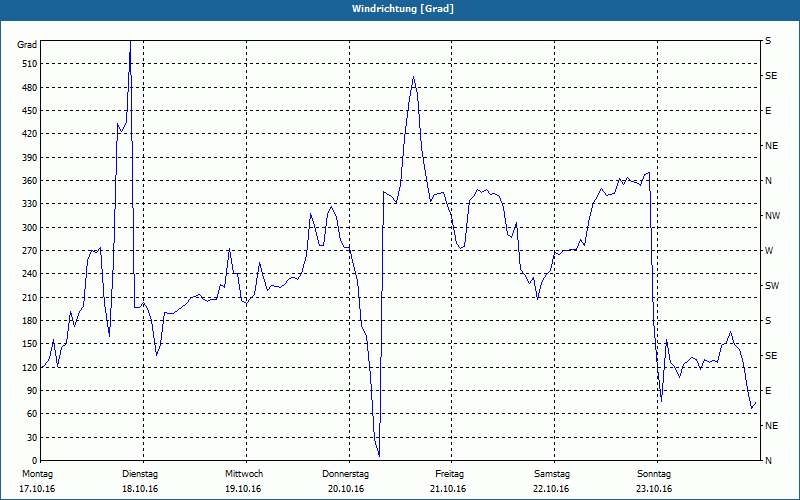800x500 pixels.
Task: Select the NE compass label at 30 gridline
Action: tap(771, 426)
